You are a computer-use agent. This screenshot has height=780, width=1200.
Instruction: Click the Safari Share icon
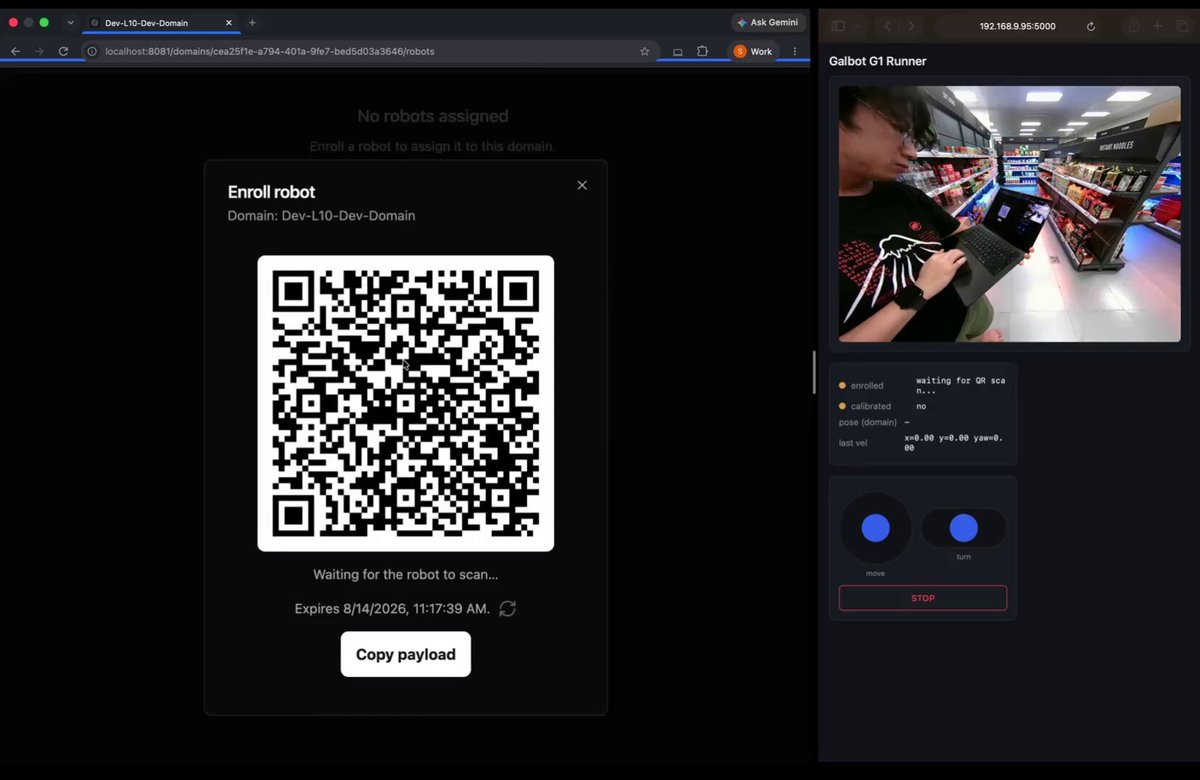[1133, 26]
